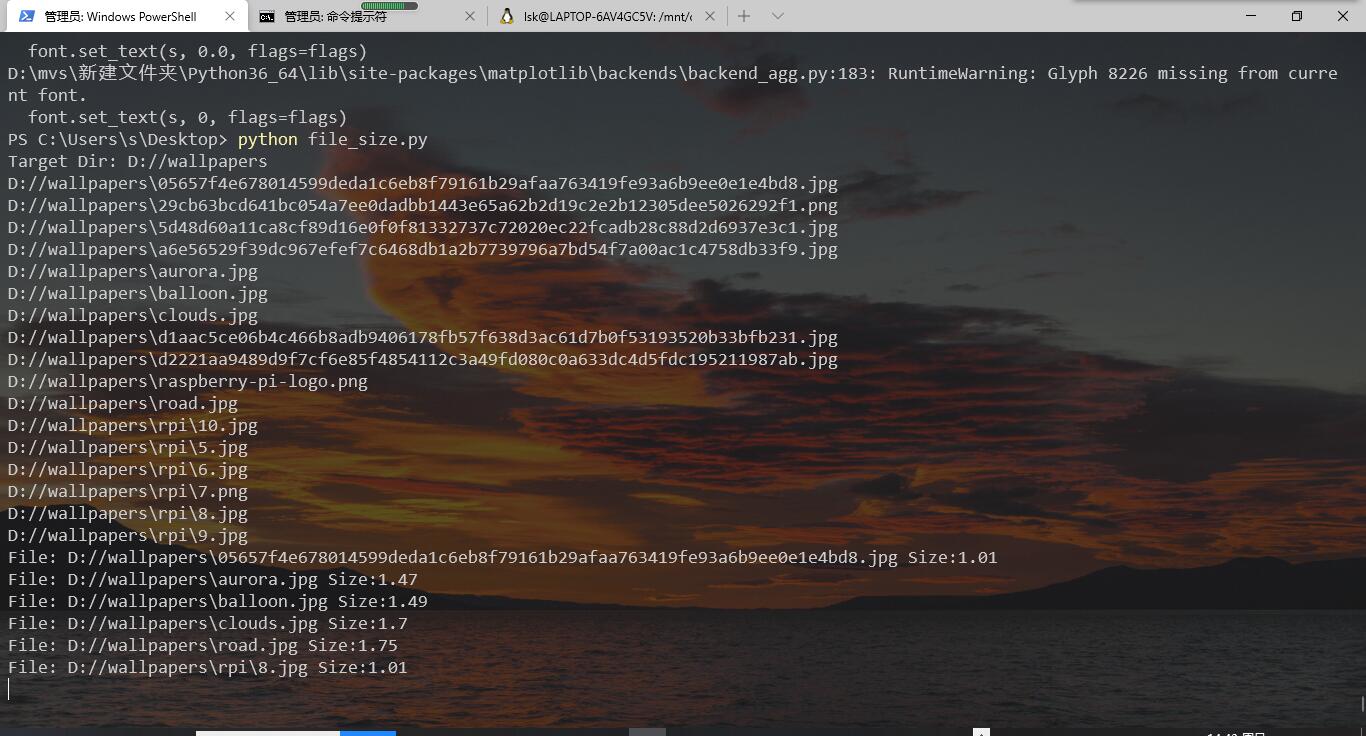This screenshot has width=1366, height=736.
Task: Click the 'D://wallpapers\rpi\7.png' line
Action: point(128,491)
